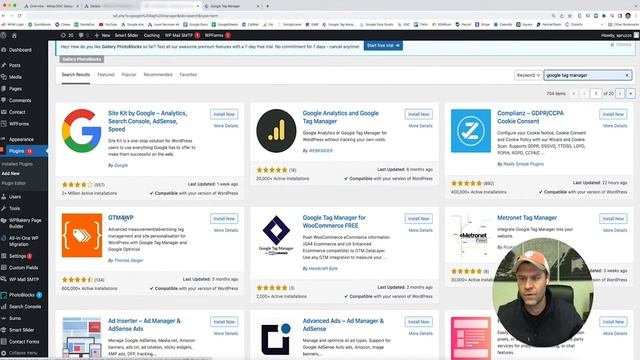Click New in the admin bar
Image resolution: width=640 pixels, height=360 pixels.
(102, 36)
